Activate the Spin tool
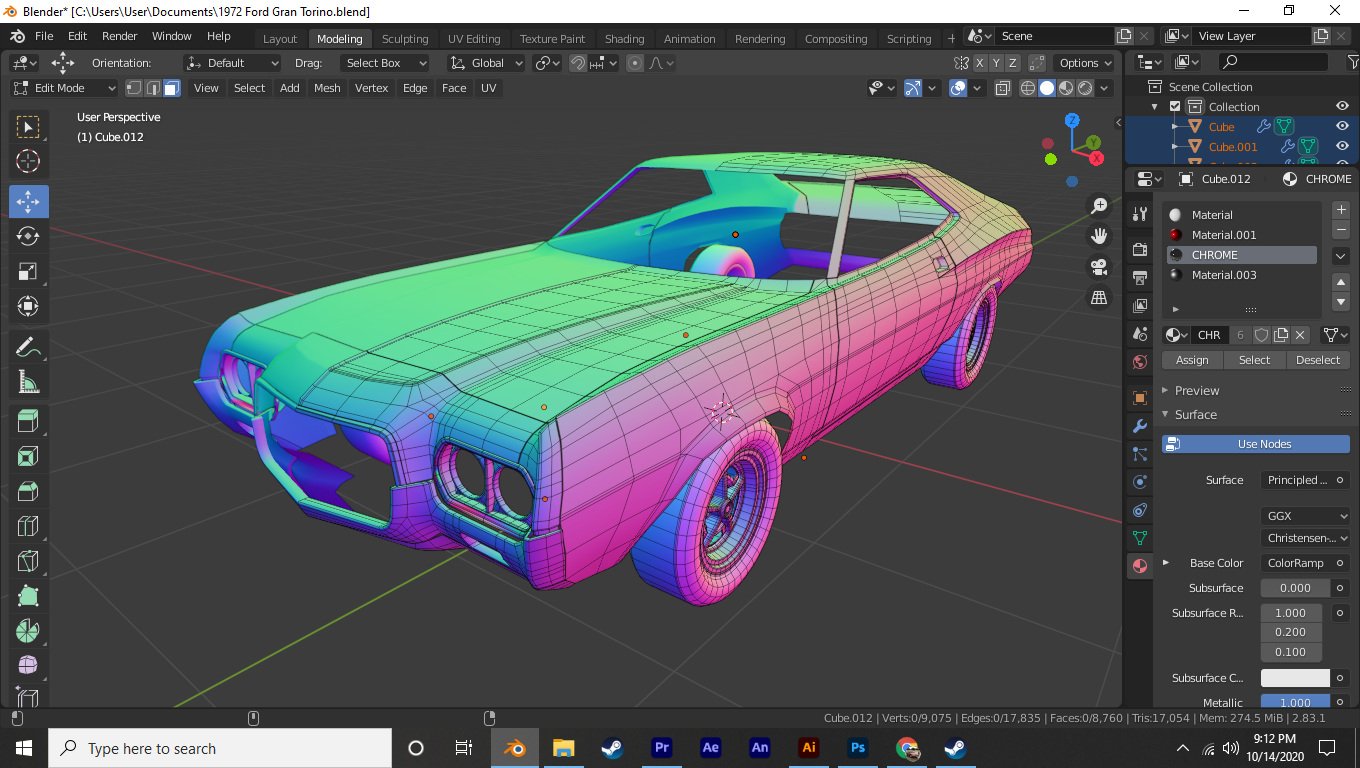1360x768 pixels. 28,631
